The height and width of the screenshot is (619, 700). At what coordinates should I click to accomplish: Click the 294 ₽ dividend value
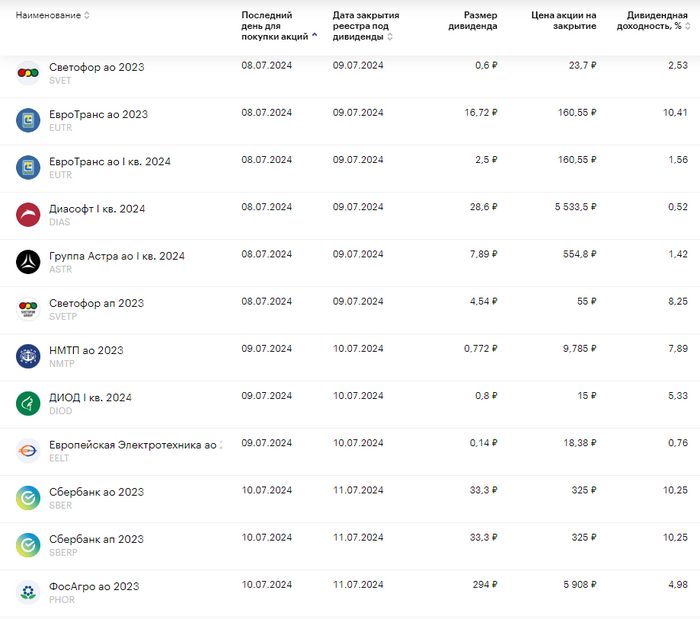(485, 585)
